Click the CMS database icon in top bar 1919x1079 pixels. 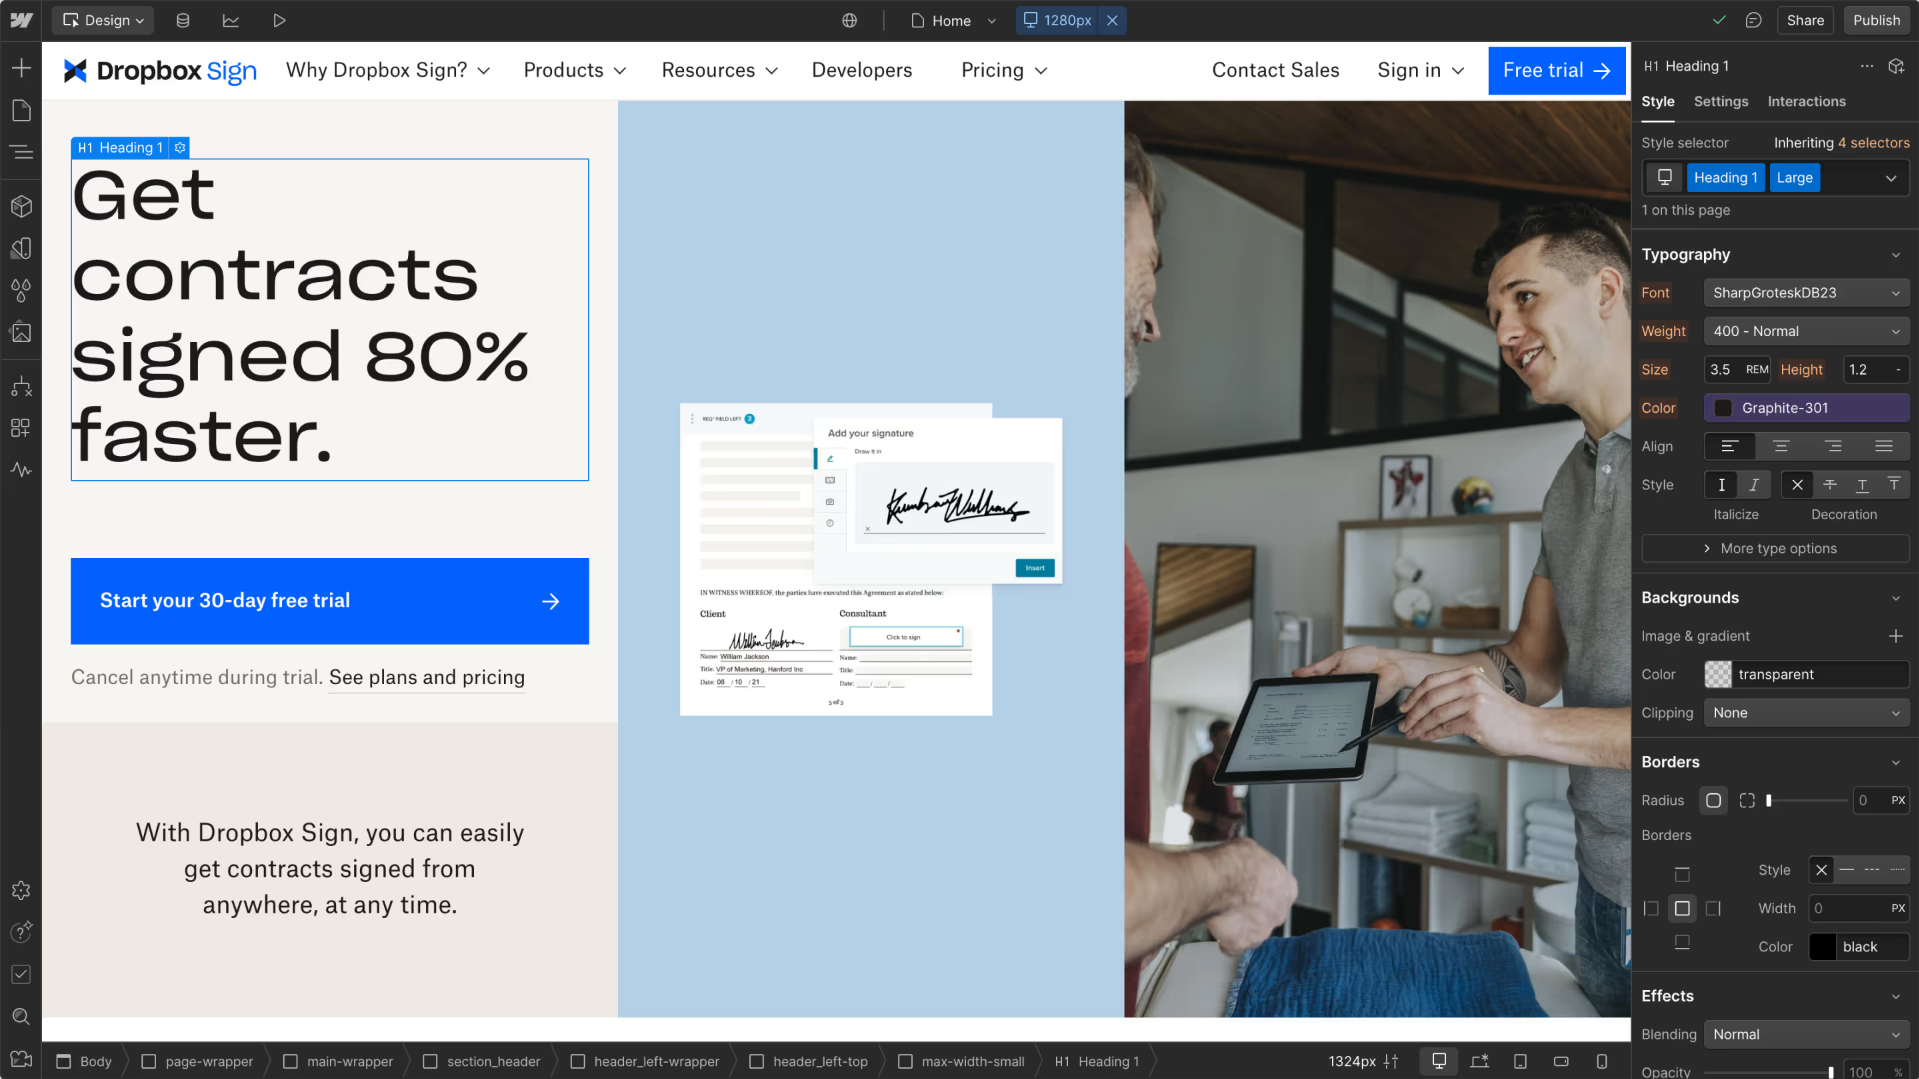183,20
